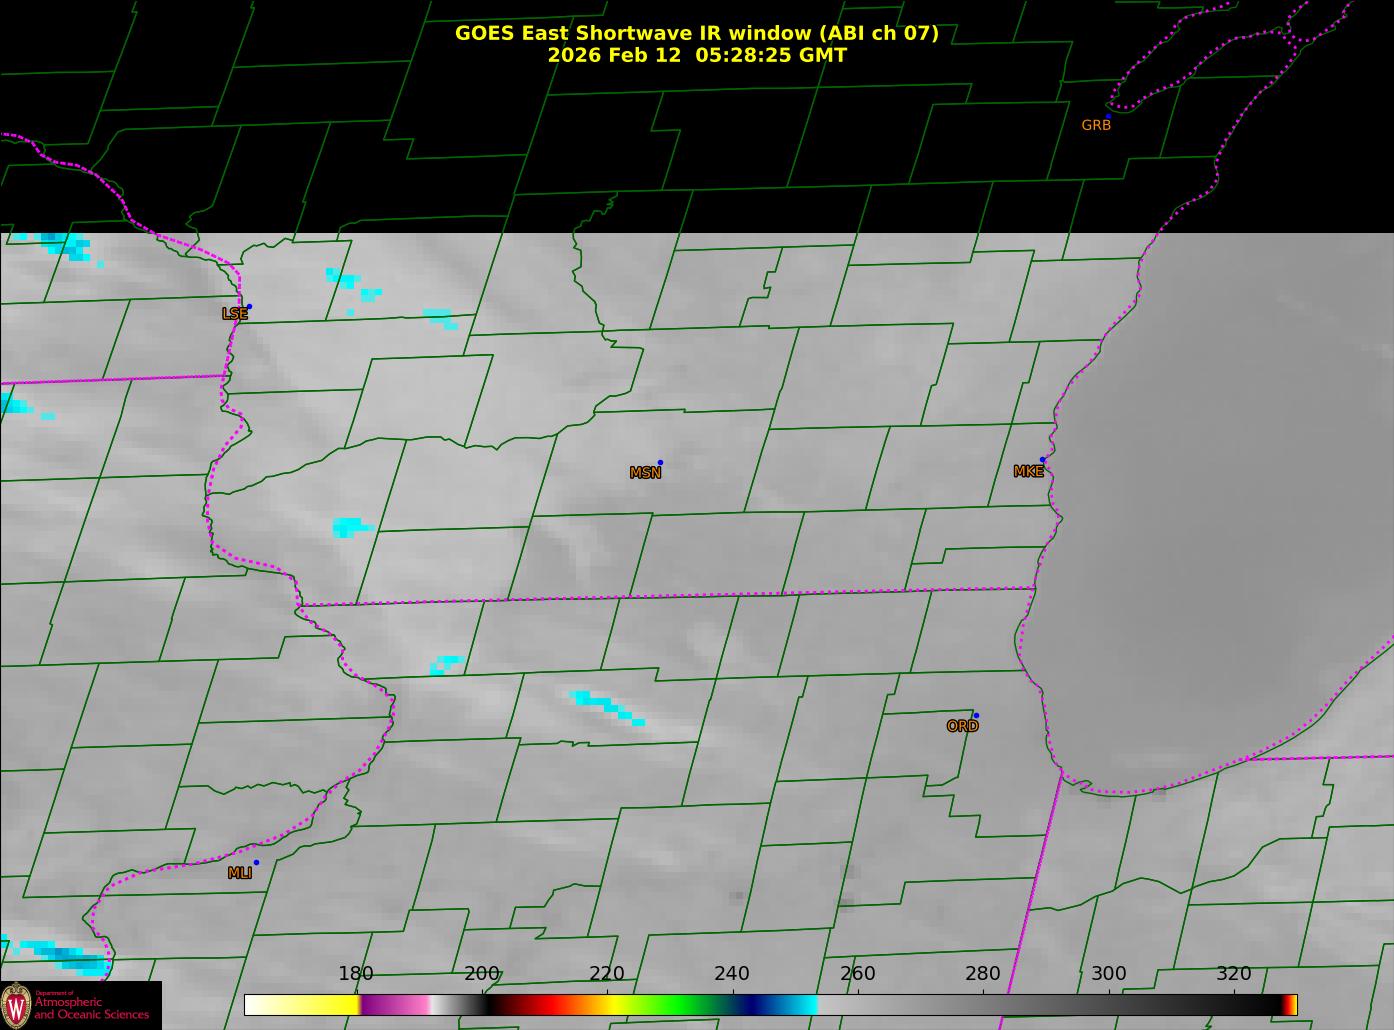Click the MSN station label
Image resolution: width=1394 pixels, height=1030 pixels.
645,473
